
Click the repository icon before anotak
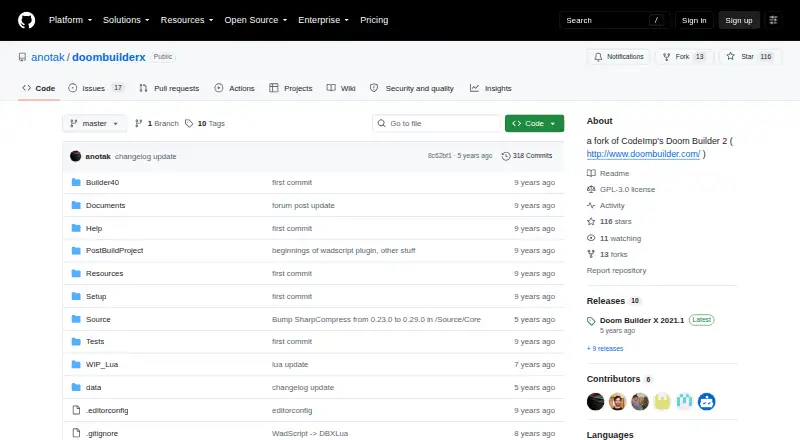[22, 57]
